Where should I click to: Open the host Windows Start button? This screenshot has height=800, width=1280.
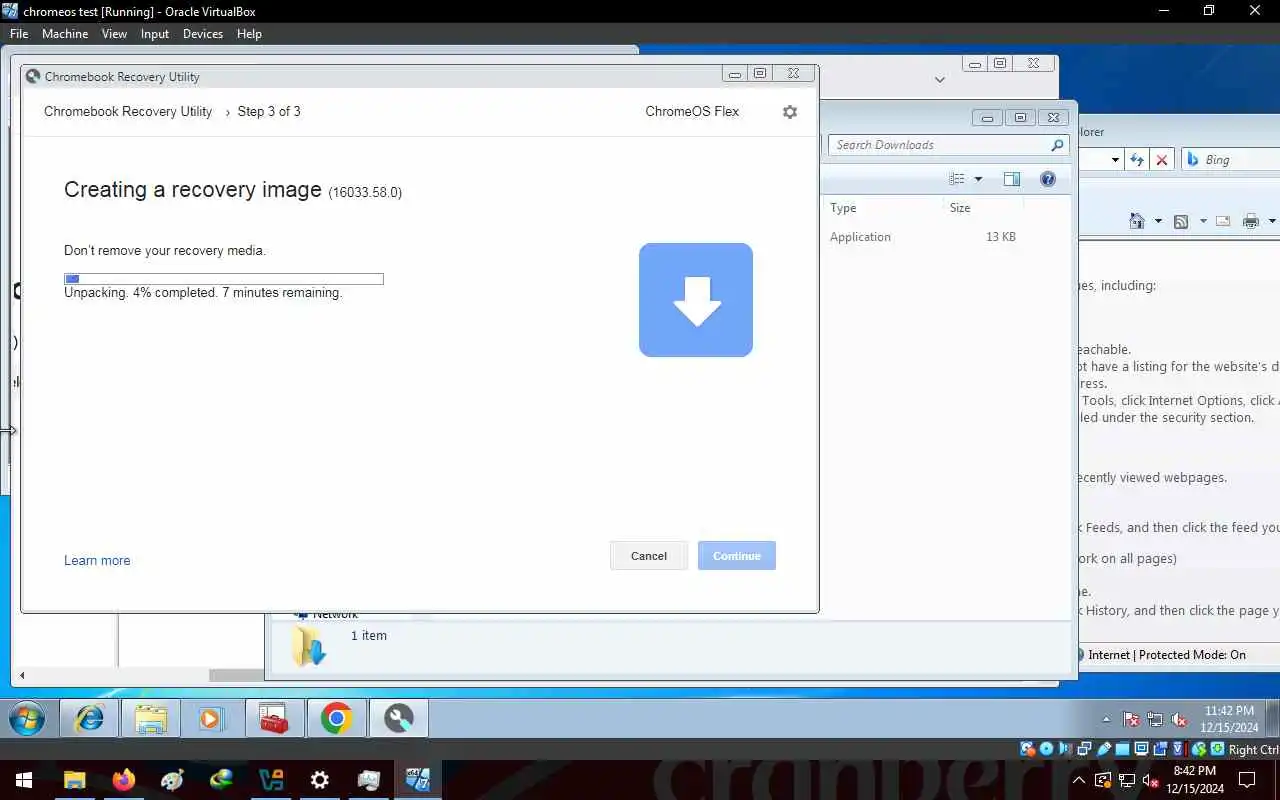pyautogui.click(x=24, y=780)
